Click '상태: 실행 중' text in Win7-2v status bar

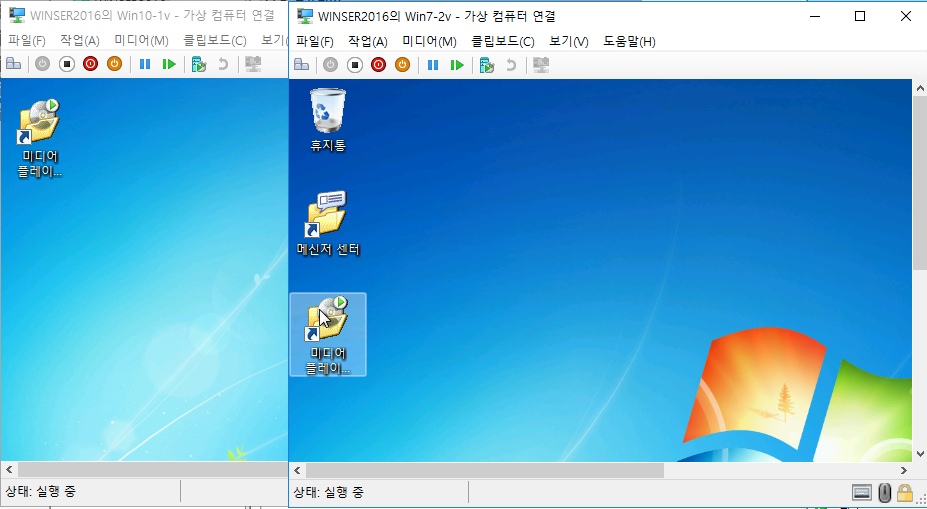point(329,492)
